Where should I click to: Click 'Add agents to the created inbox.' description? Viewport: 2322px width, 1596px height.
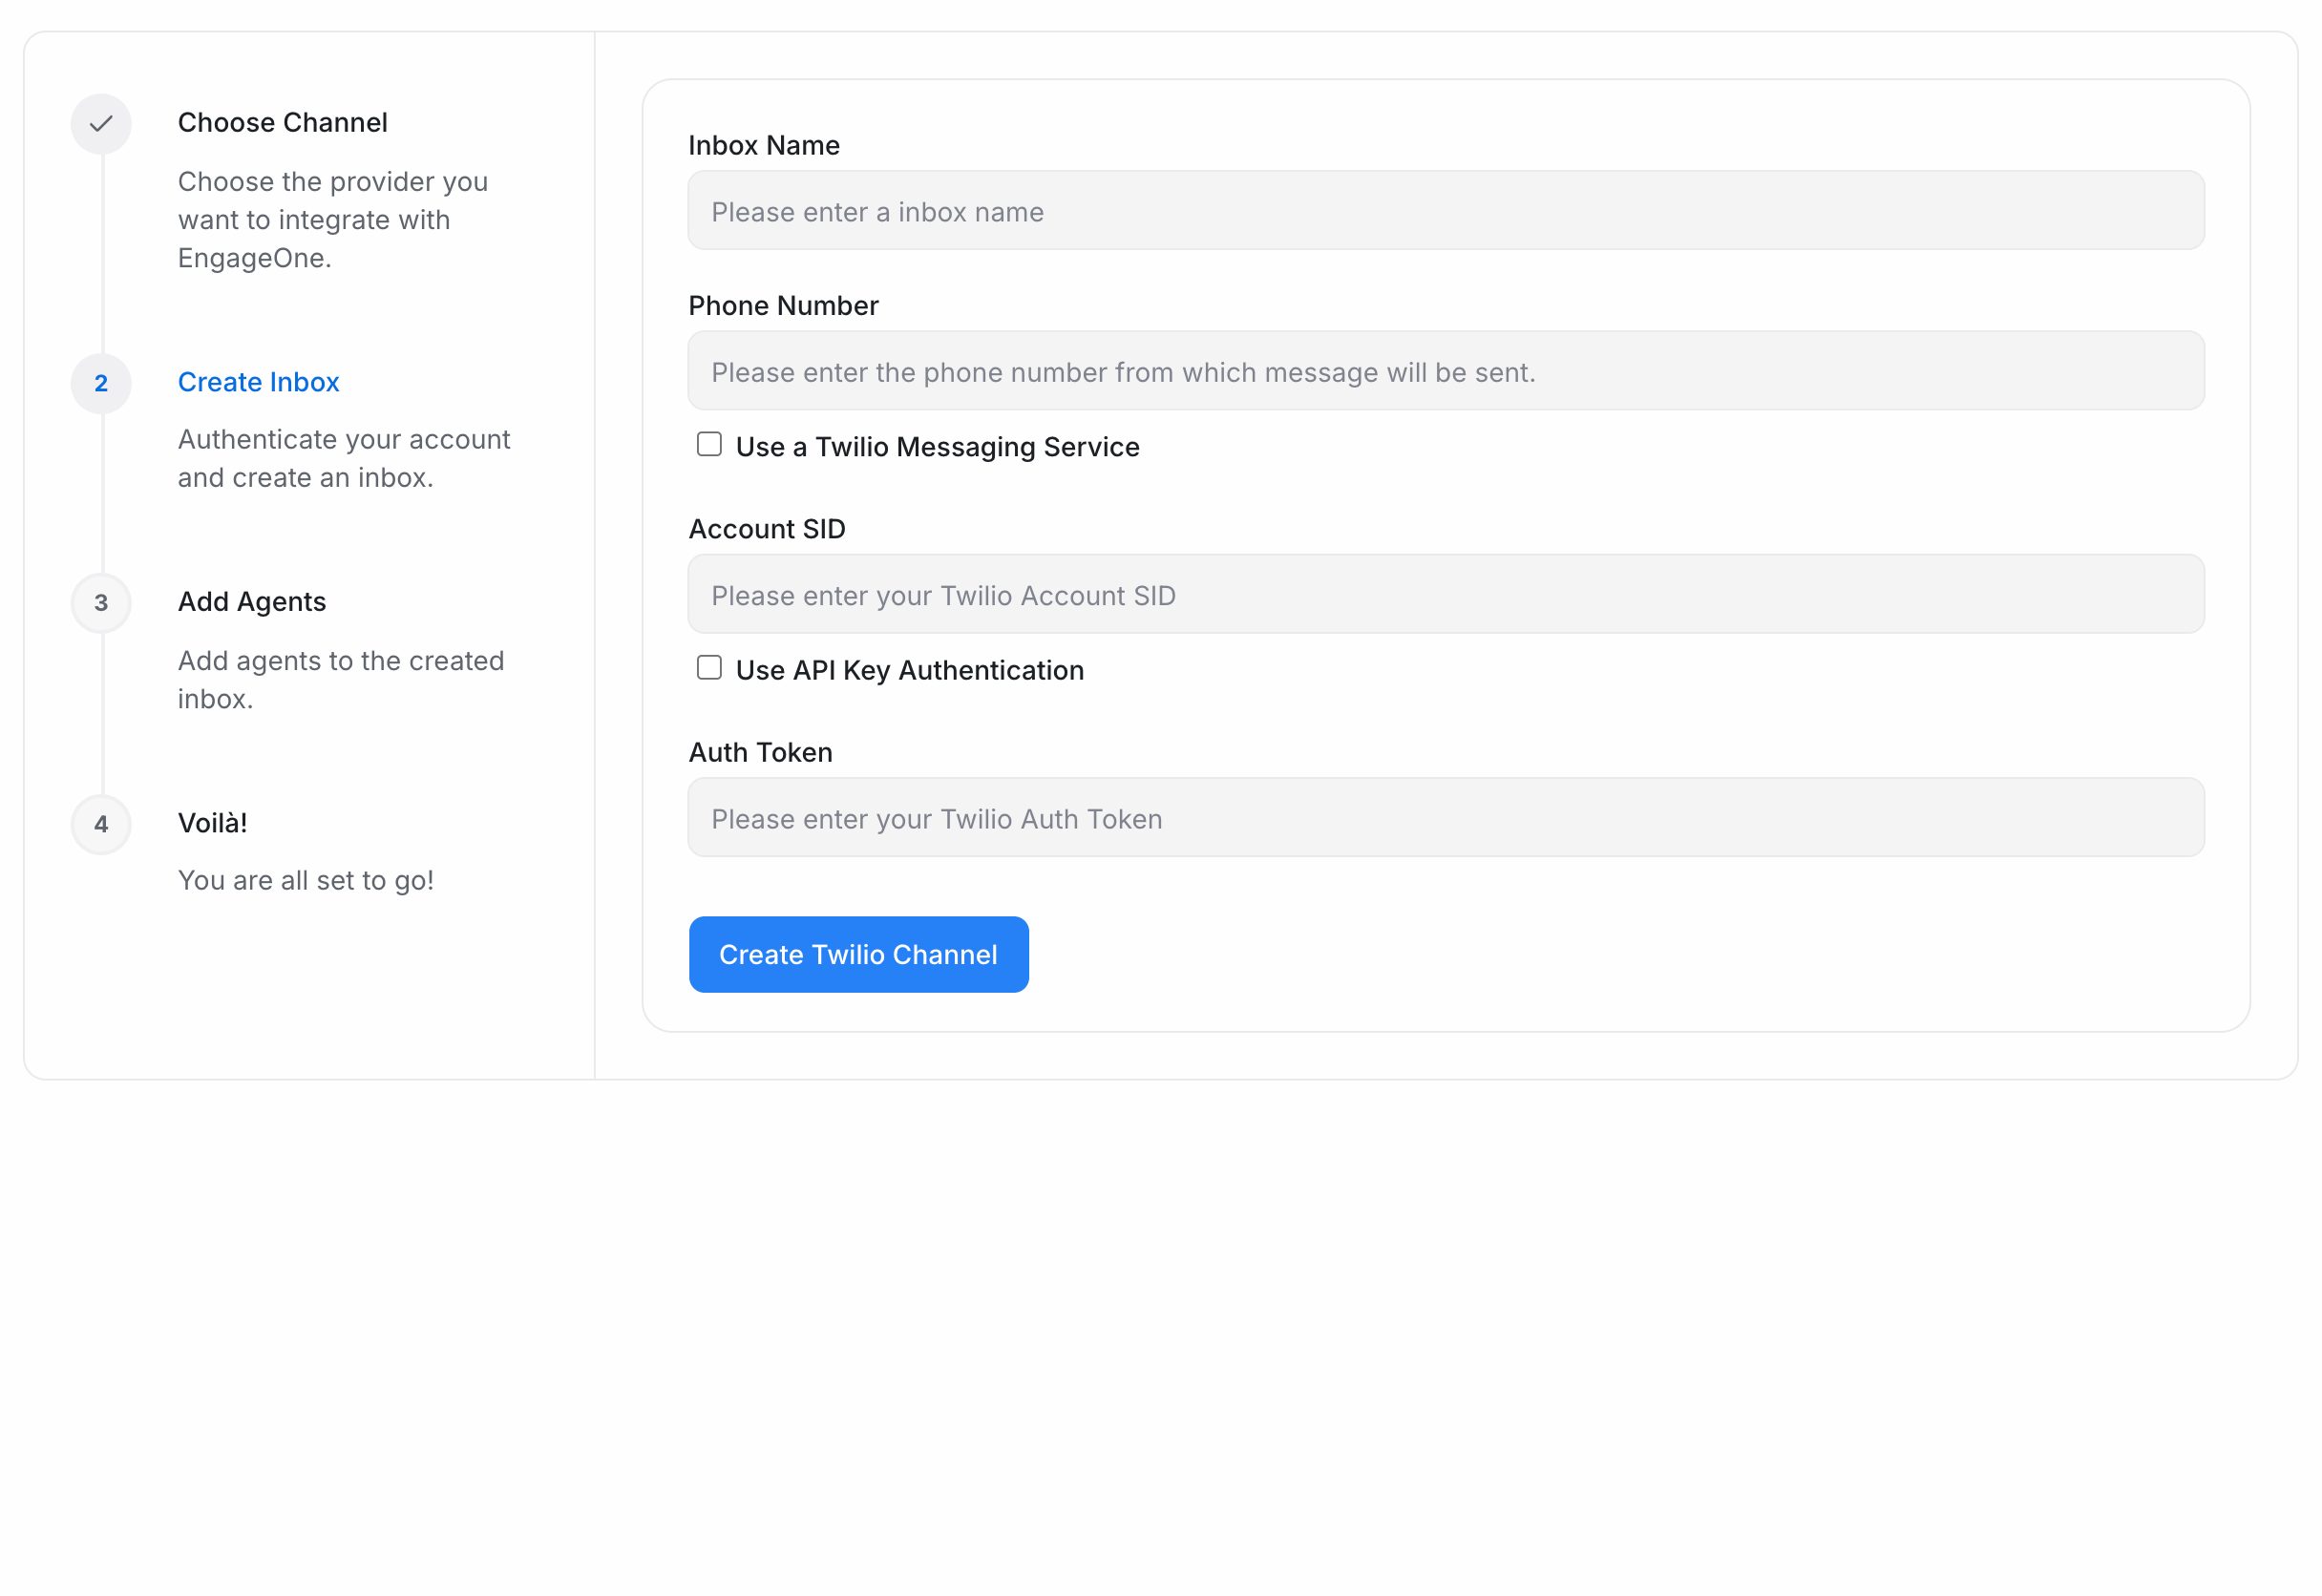click(340, 679)
